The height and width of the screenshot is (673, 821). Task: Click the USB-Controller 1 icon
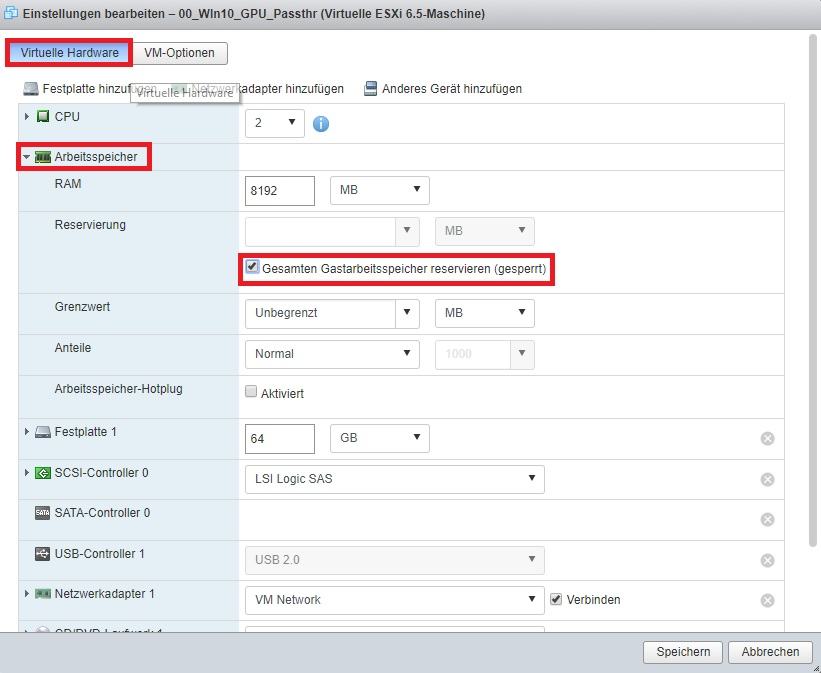pyautogui.click(x=42, y=554)
